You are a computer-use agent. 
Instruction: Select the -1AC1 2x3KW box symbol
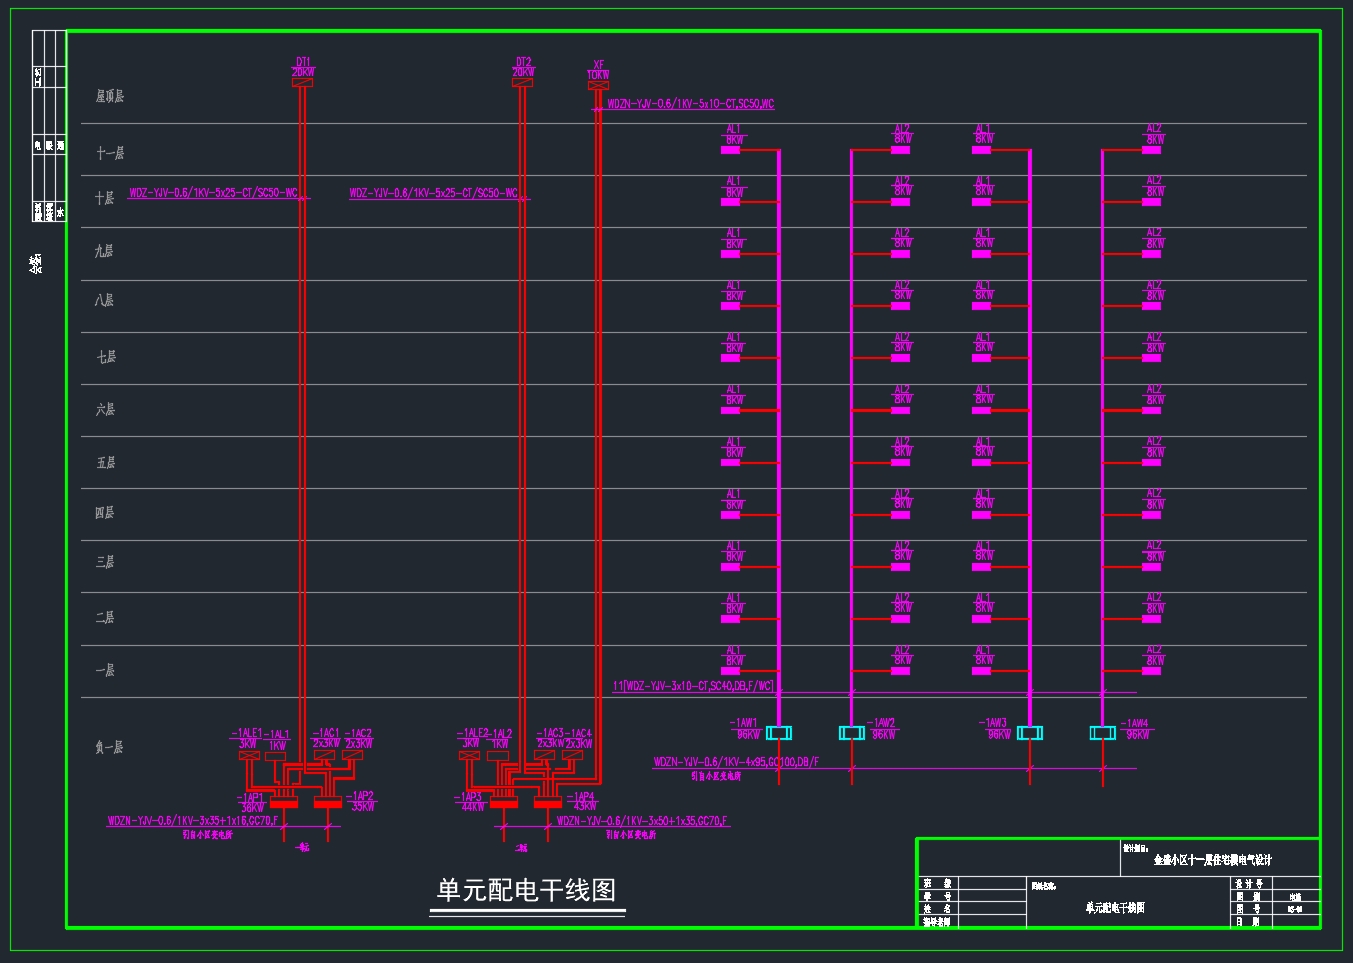coord(324,756)
